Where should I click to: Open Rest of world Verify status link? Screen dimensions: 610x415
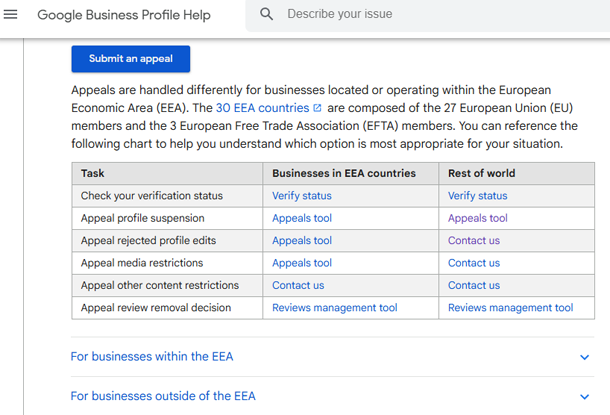(x=477, y=196)
